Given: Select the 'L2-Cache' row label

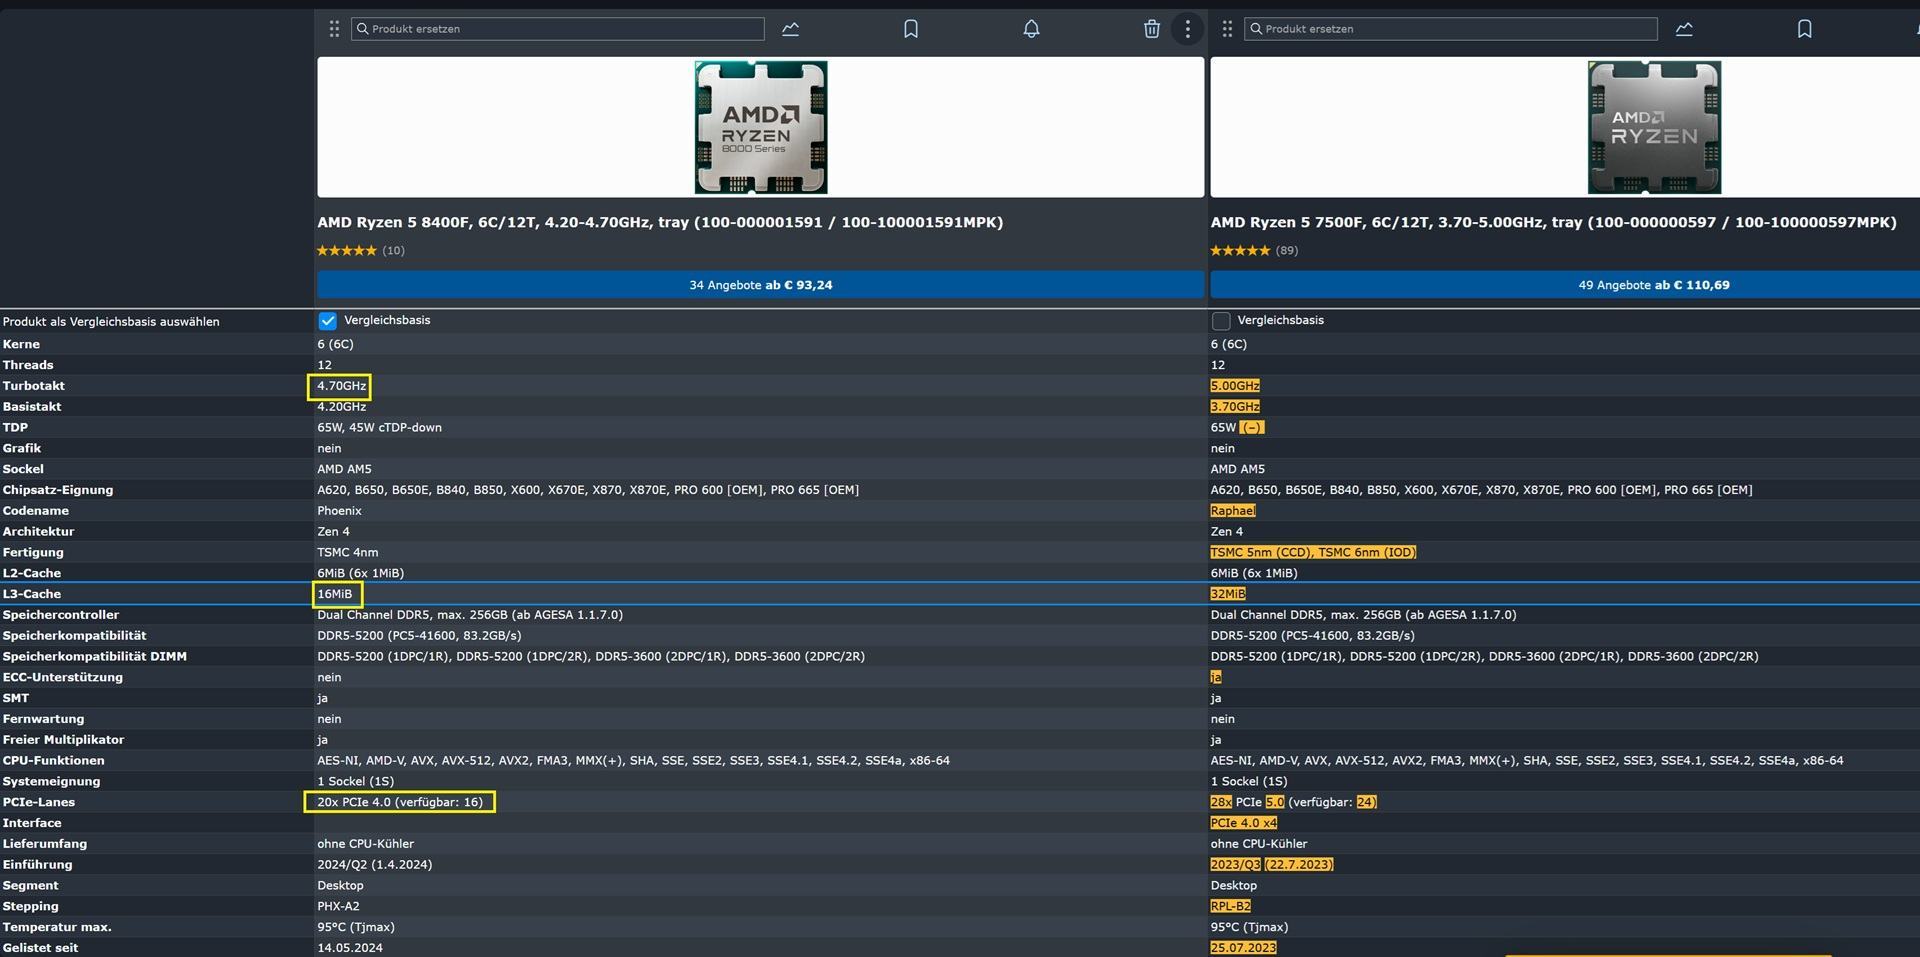Looking at the screenshot, I should [32, 573].
